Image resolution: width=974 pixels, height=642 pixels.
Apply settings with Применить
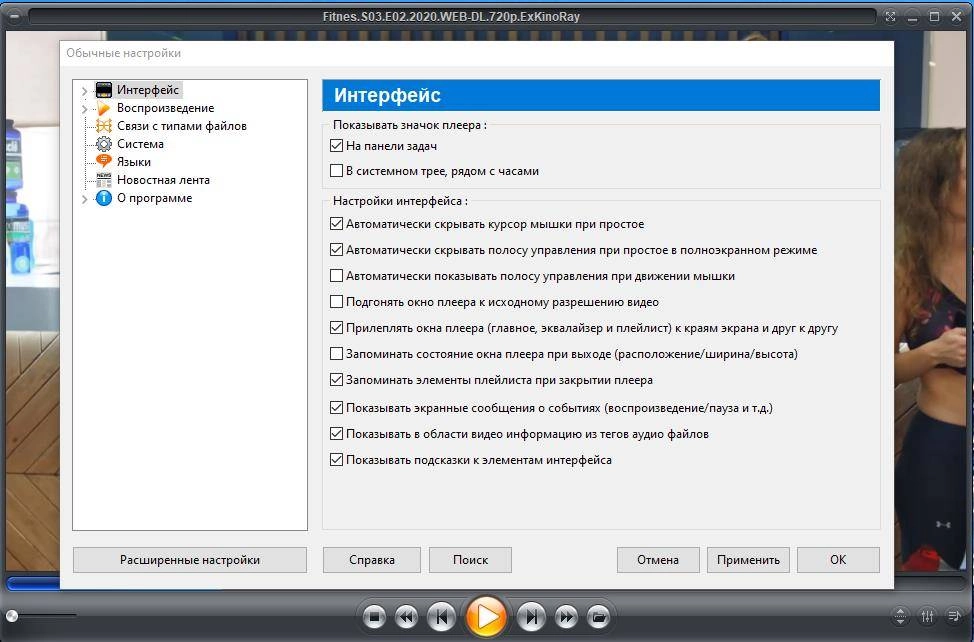748,560
